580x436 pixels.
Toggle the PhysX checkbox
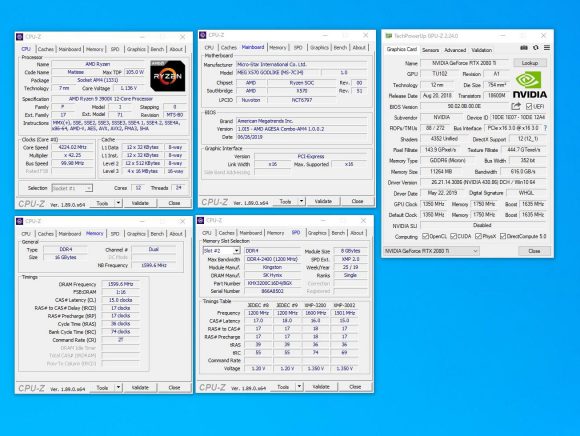coord(478,236)
